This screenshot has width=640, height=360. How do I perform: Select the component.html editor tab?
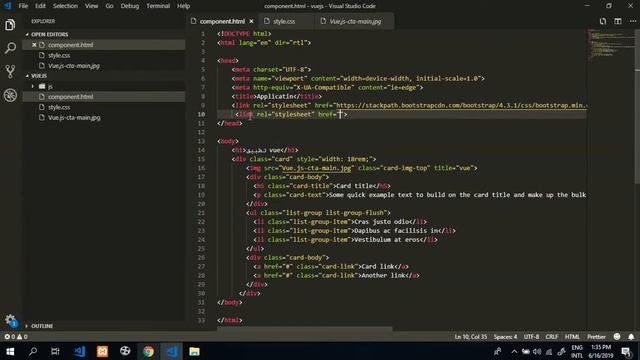click(222, 21)
